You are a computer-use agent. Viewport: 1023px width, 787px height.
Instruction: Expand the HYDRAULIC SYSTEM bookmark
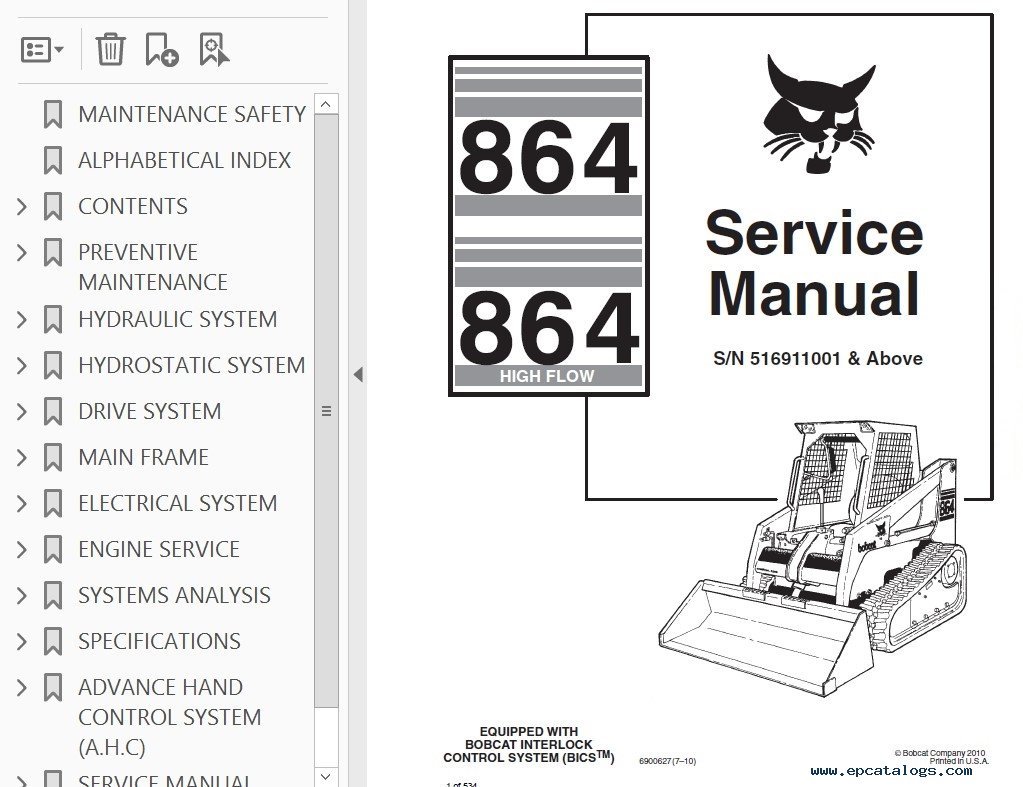22,320
